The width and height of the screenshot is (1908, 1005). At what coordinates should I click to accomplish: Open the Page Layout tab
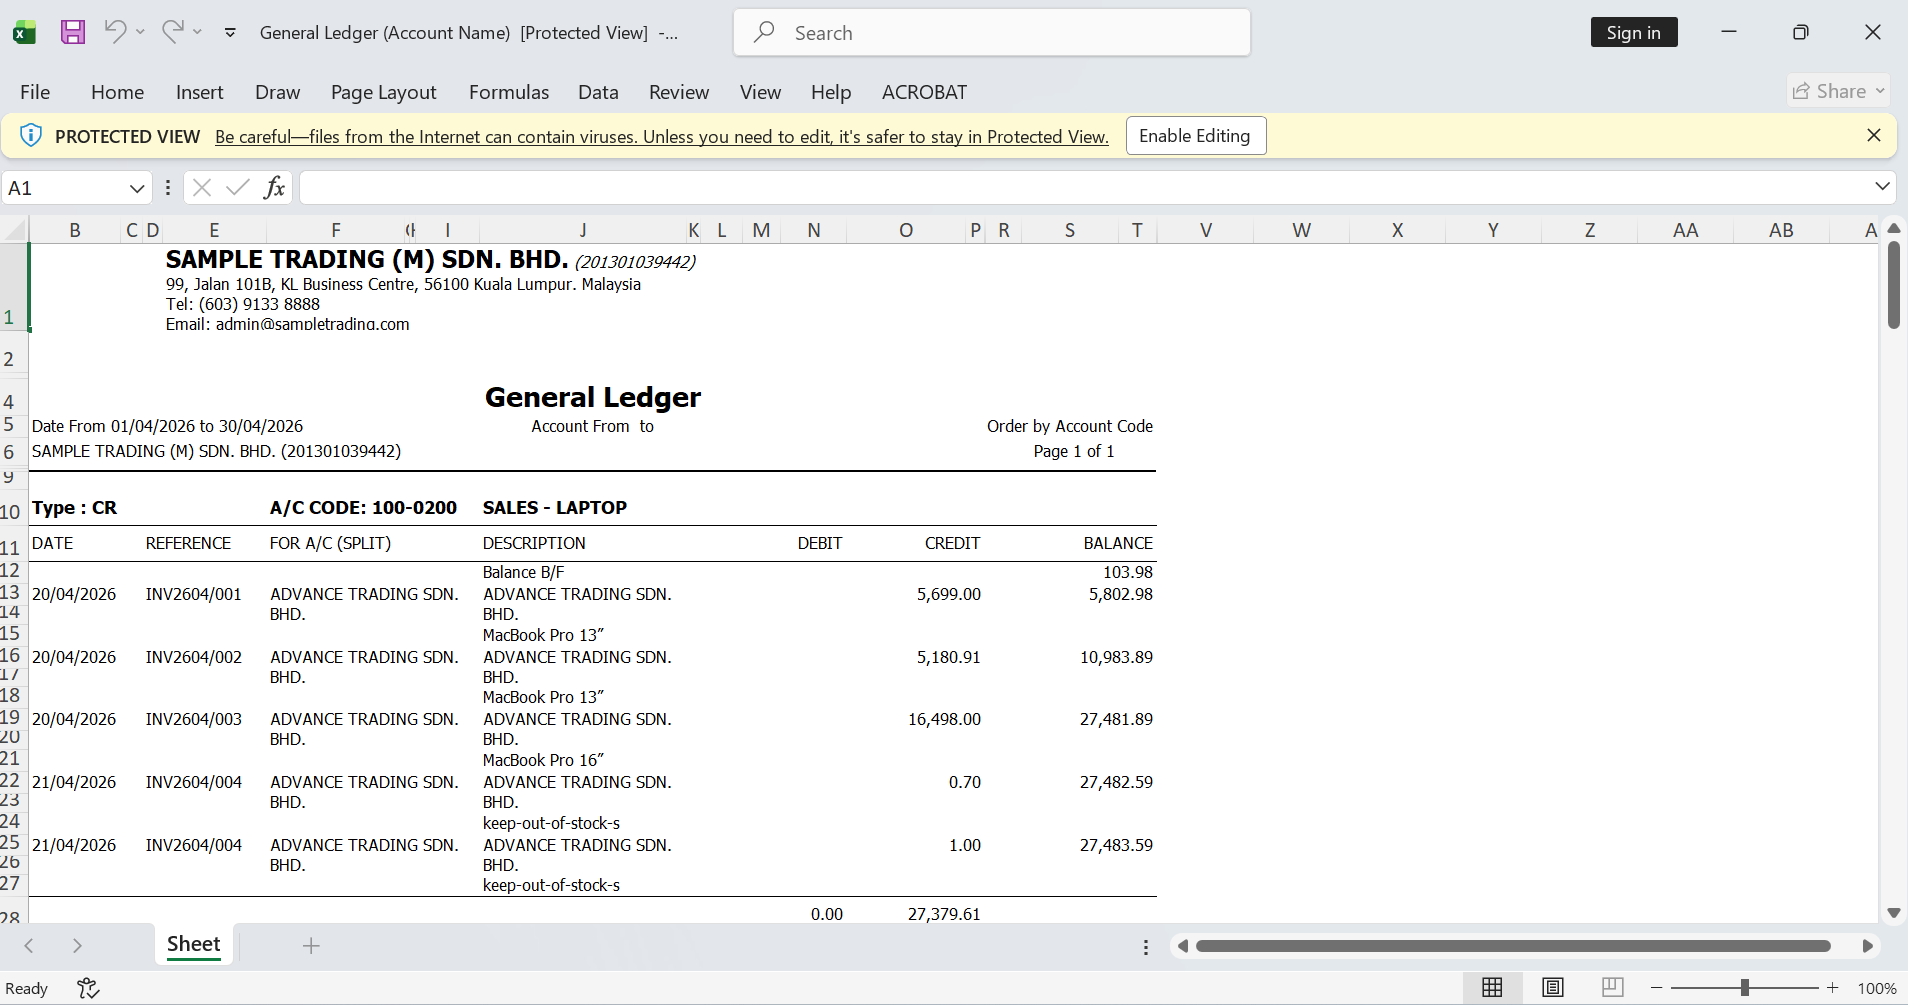pos(383,92)
